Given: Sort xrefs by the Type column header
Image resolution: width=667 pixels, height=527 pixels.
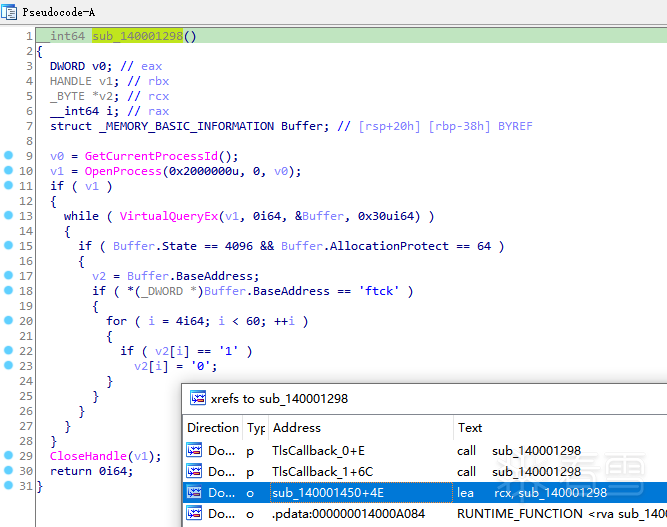Looking at the screenshot, I should [256, 427].
